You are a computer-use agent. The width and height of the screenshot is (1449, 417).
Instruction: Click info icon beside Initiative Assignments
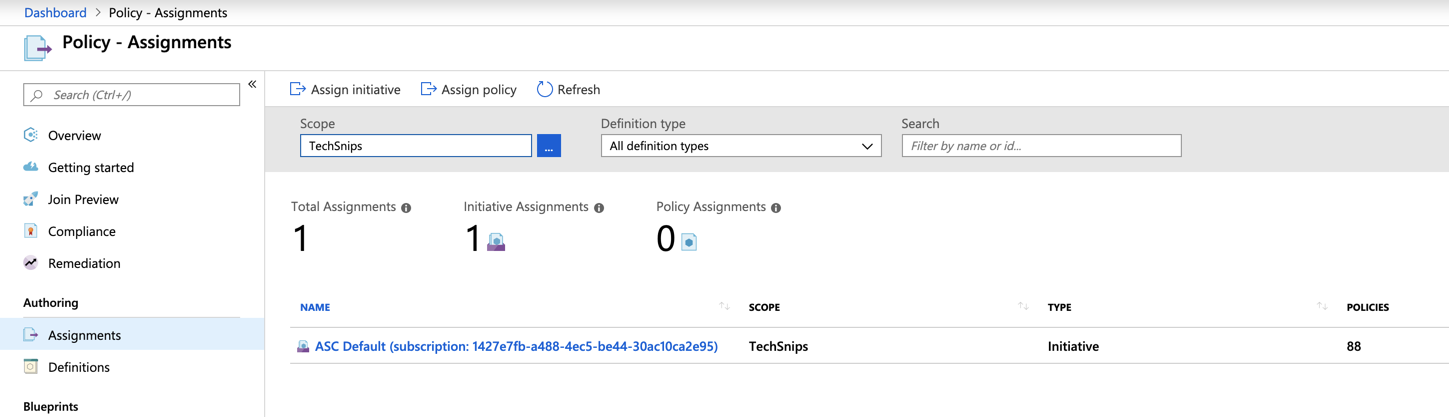(599, 208)
